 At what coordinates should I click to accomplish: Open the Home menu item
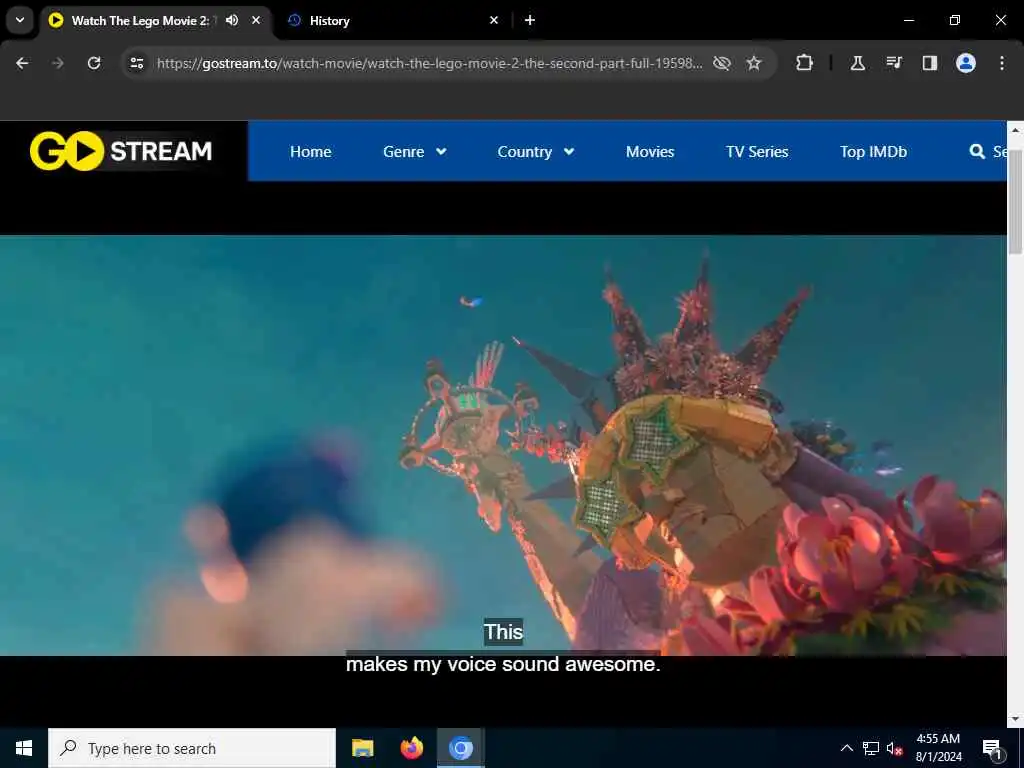310,152
